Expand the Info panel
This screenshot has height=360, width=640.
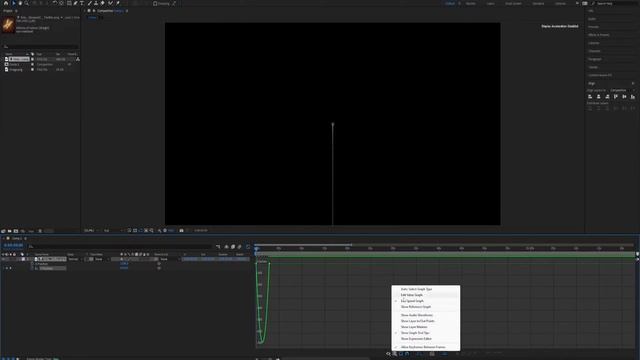pyautogui.click(x=591, y=11)
